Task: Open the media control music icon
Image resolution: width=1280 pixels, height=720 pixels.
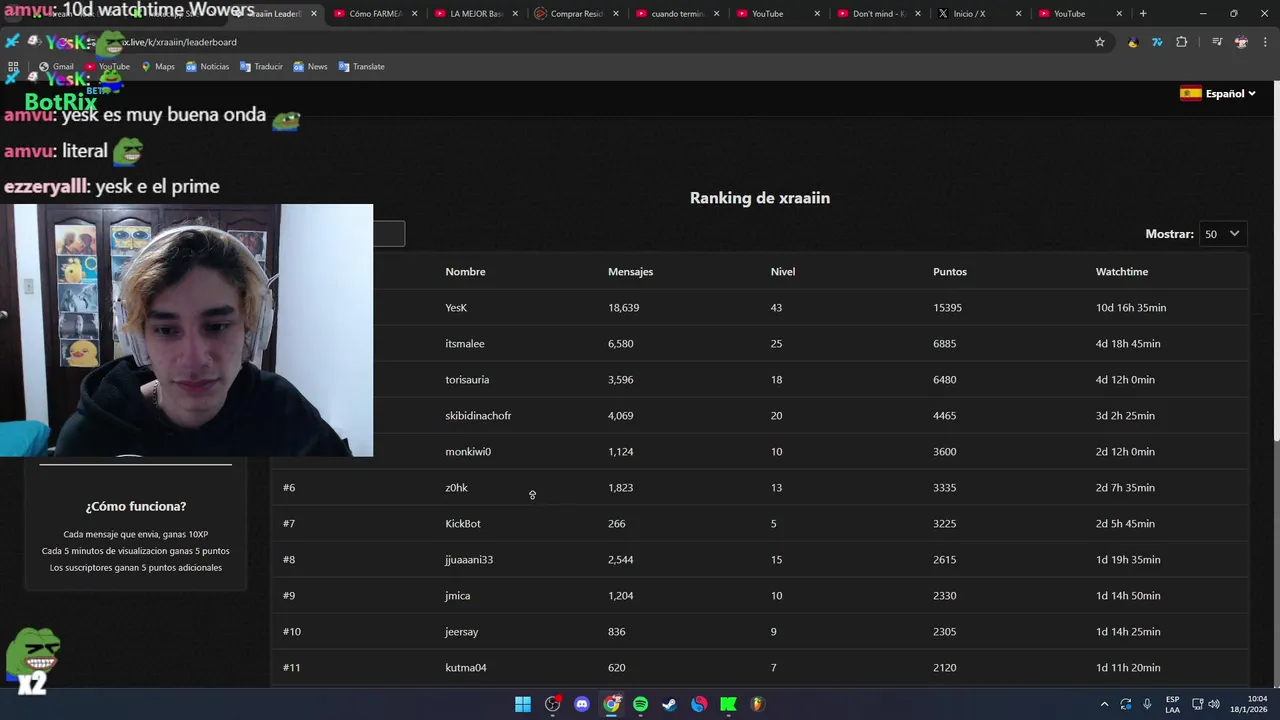Action: click(1217, 42)
